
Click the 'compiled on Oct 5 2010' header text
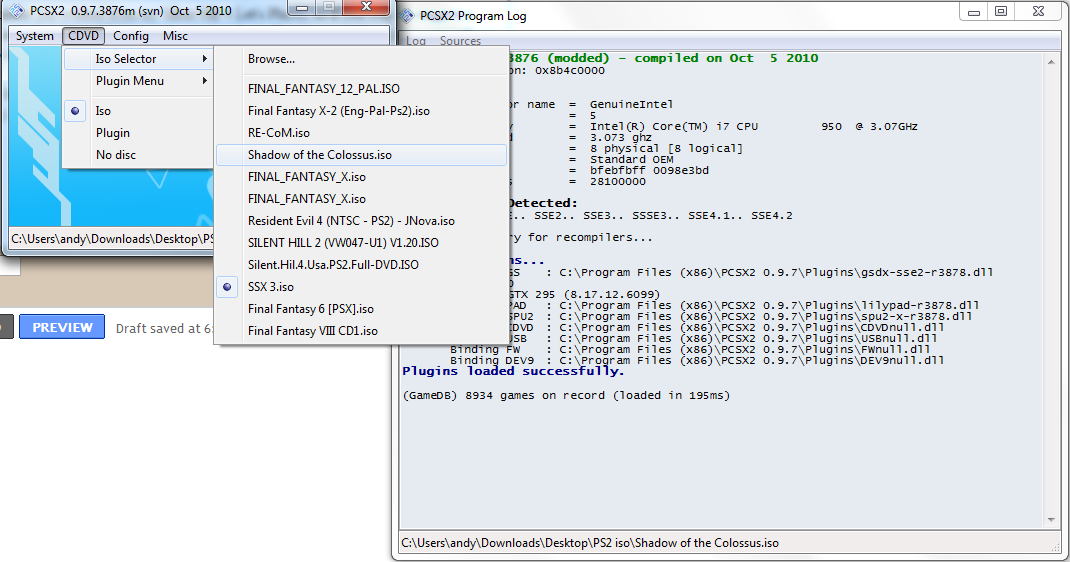coord(726,58)
